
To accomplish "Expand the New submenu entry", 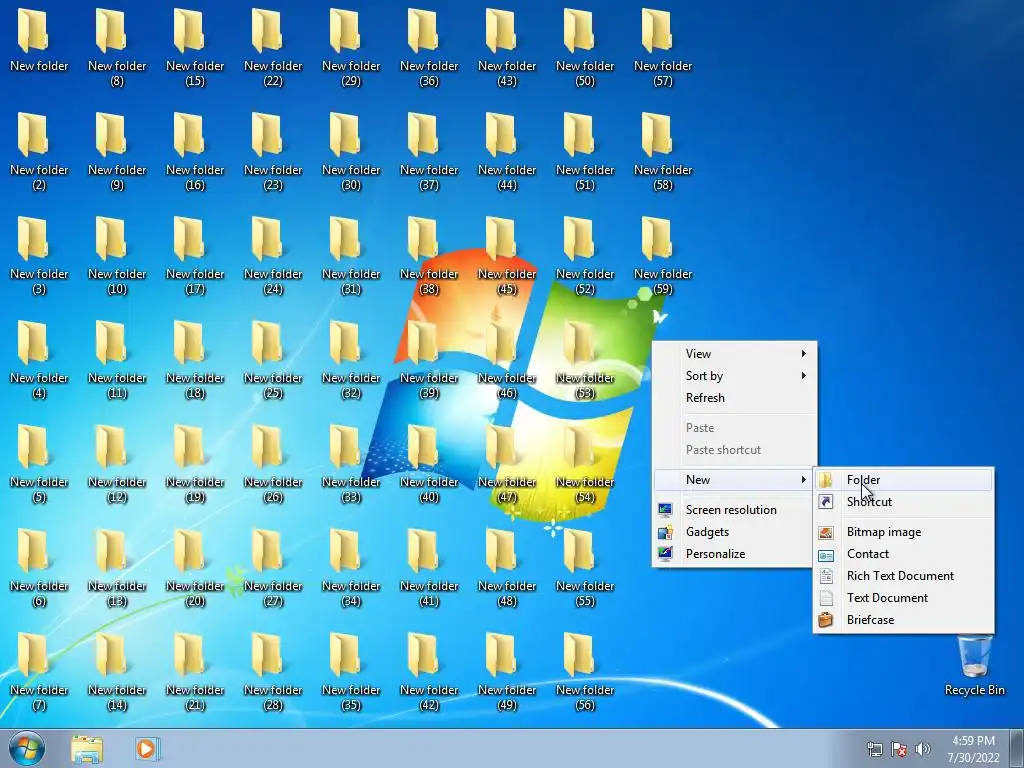I will click(x=735, y=480).
